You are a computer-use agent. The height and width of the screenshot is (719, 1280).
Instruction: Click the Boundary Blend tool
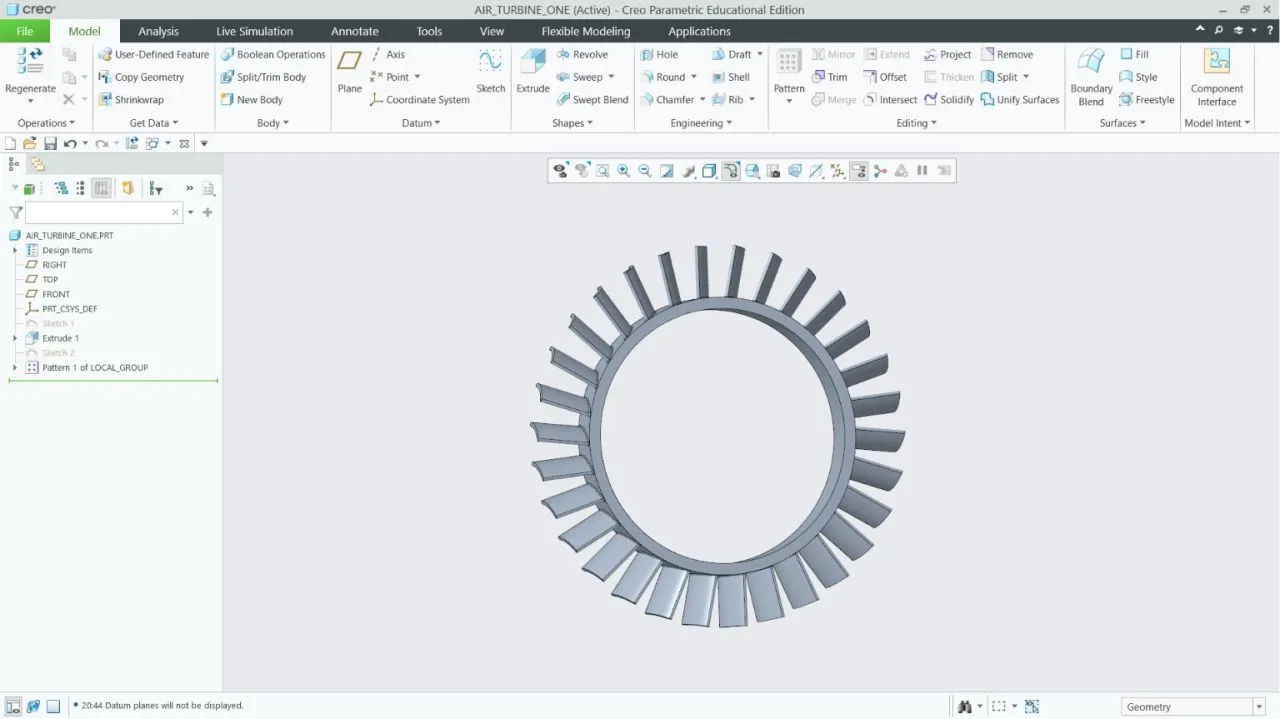(1091, 75)
